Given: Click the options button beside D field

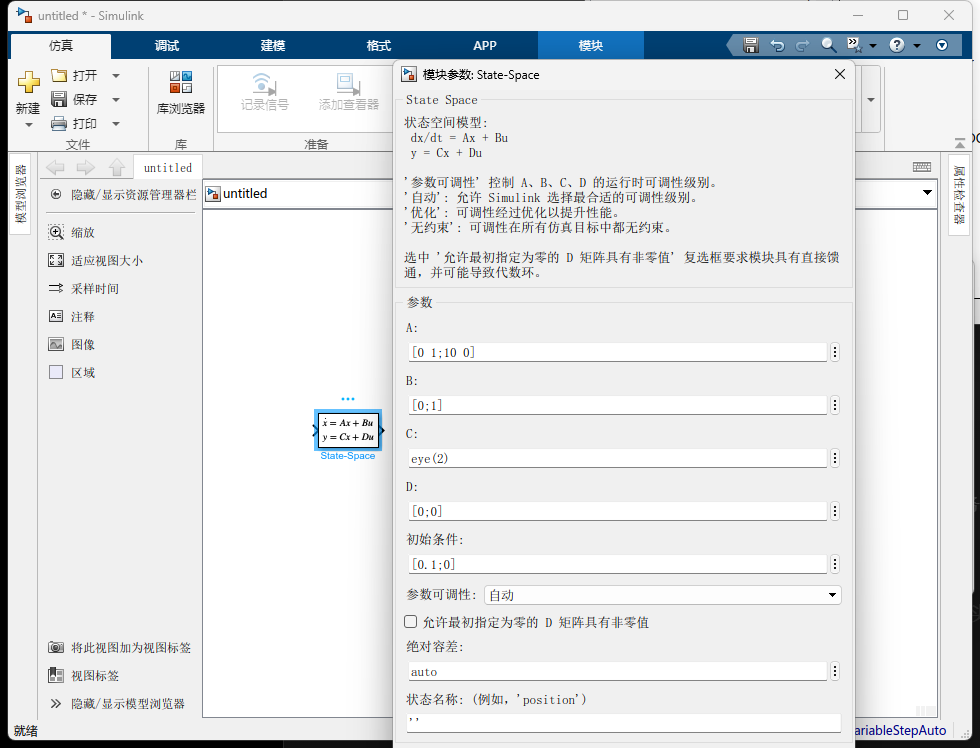Looking at the screenshot, I should [835, 511].
